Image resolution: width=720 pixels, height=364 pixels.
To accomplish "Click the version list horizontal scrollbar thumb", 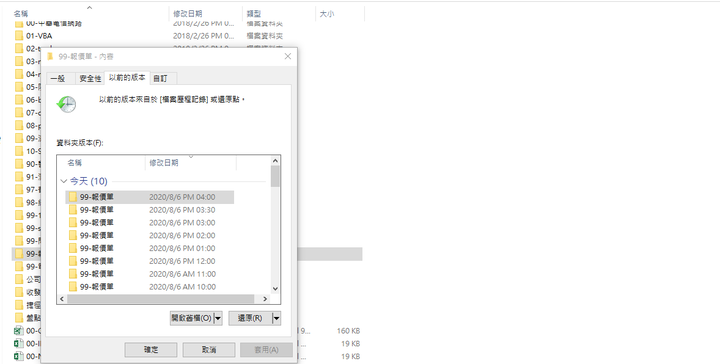I will (161, 299).
